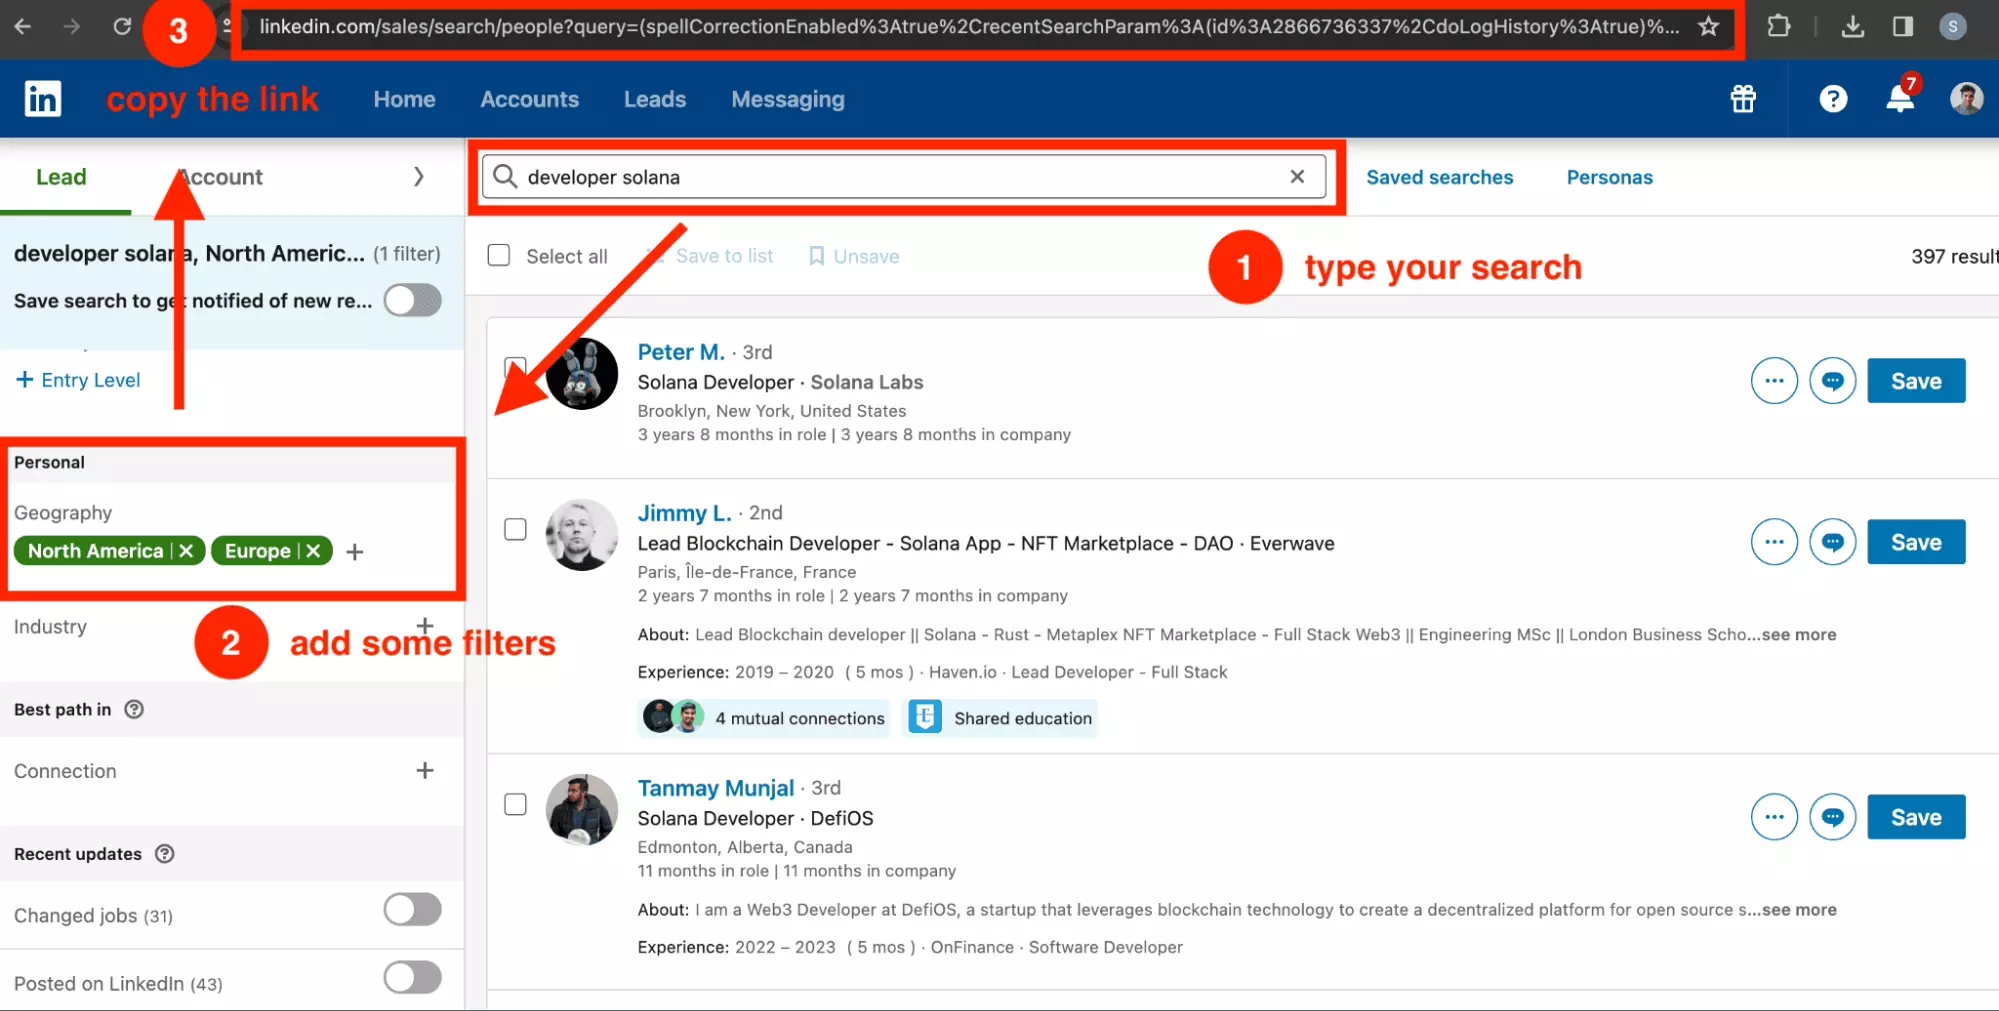Open the notifications bell
1999x1011 pixels.
(x=1898, y=99)
